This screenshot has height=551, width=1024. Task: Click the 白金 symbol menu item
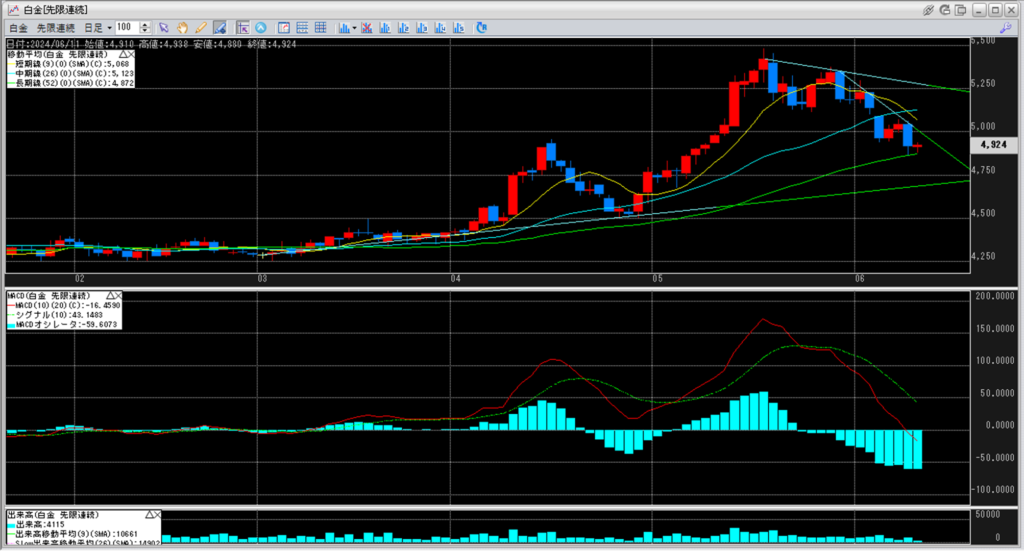coord(18,27)
